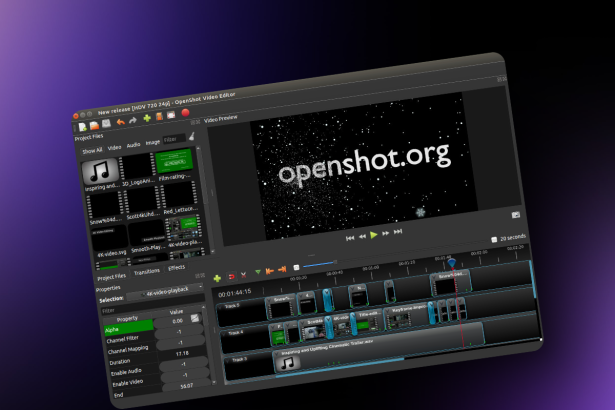Viewport: 615px width, 410px height.
Task: Select the 3D_LogoAni file thumbnail
Action: [x=137, y=166]
